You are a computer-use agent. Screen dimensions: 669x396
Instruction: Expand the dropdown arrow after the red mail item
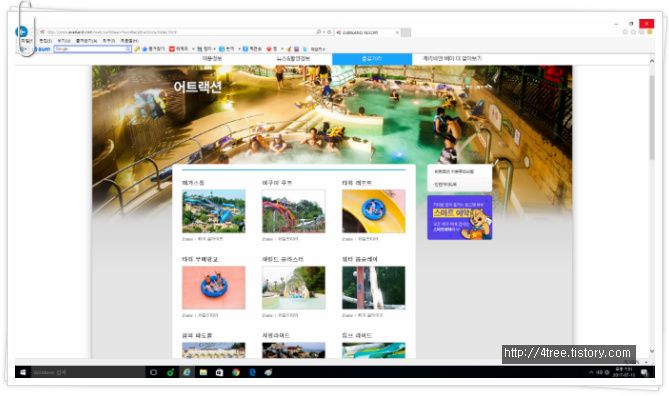coord(193,50)
